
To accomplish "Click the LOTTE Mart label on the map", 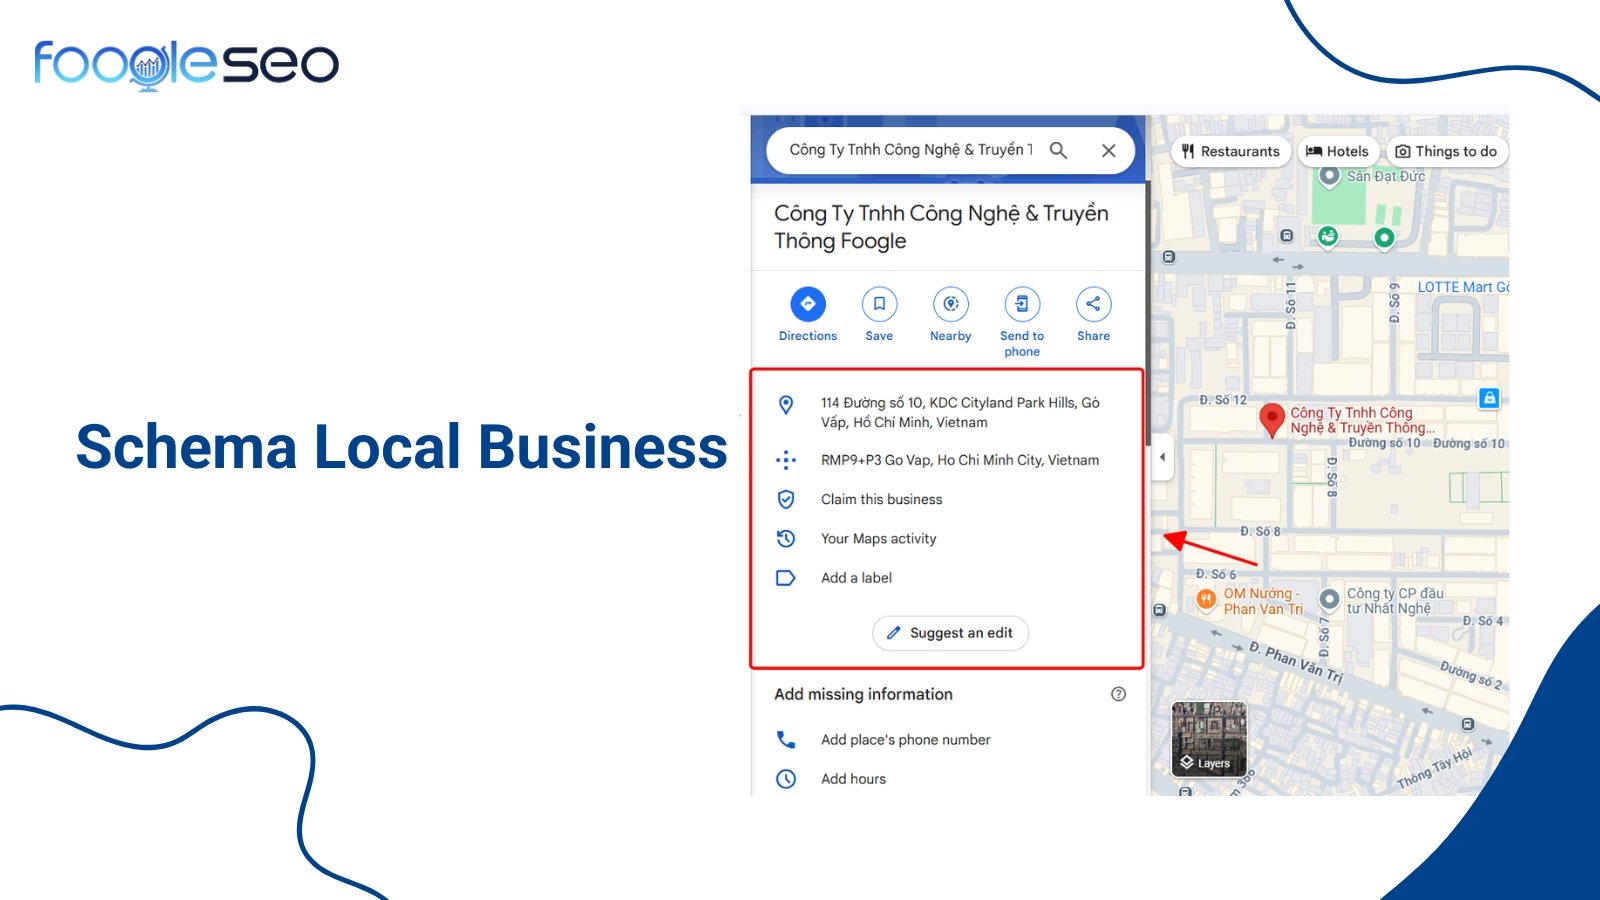I will click(1463, 287).
